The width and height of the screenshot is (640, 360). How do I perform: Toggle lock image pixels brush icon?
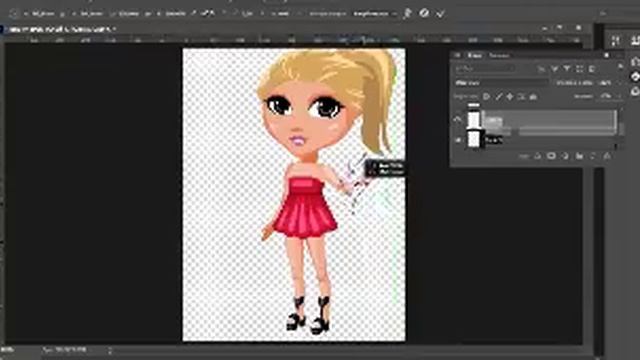[498, 97]
